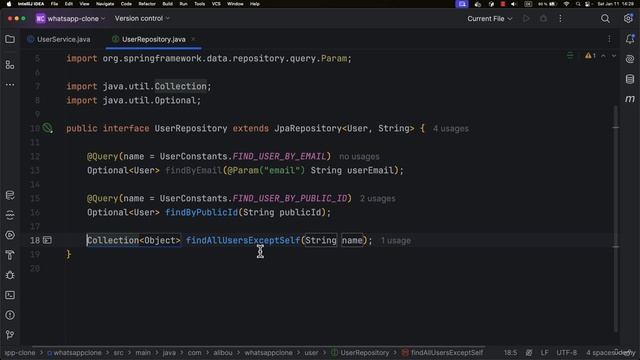Click cursor position 18:5 in status bar
Viewport: 640px width, 360px height.
pyautogui.click(x=510, y=352)
